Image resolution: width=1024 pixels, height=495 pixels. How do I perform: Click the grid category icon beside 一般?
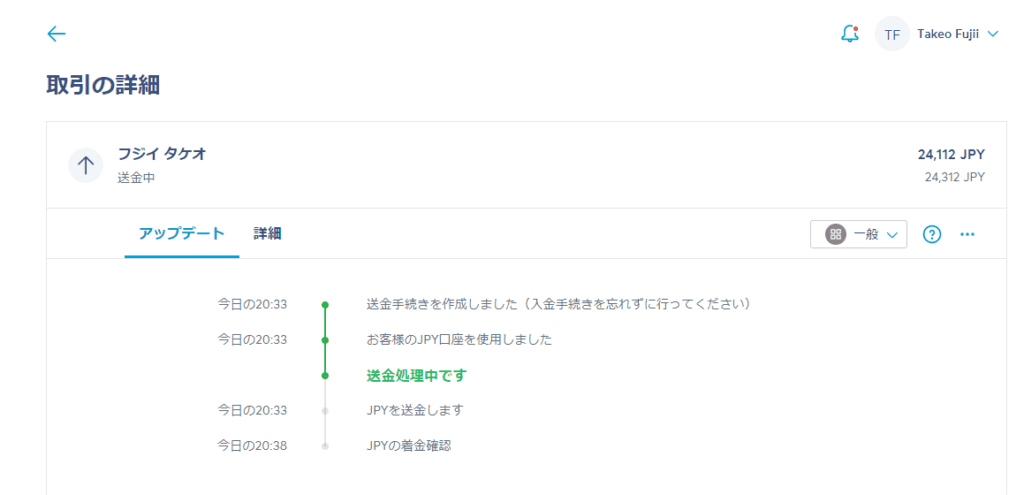tap(835, 234)
